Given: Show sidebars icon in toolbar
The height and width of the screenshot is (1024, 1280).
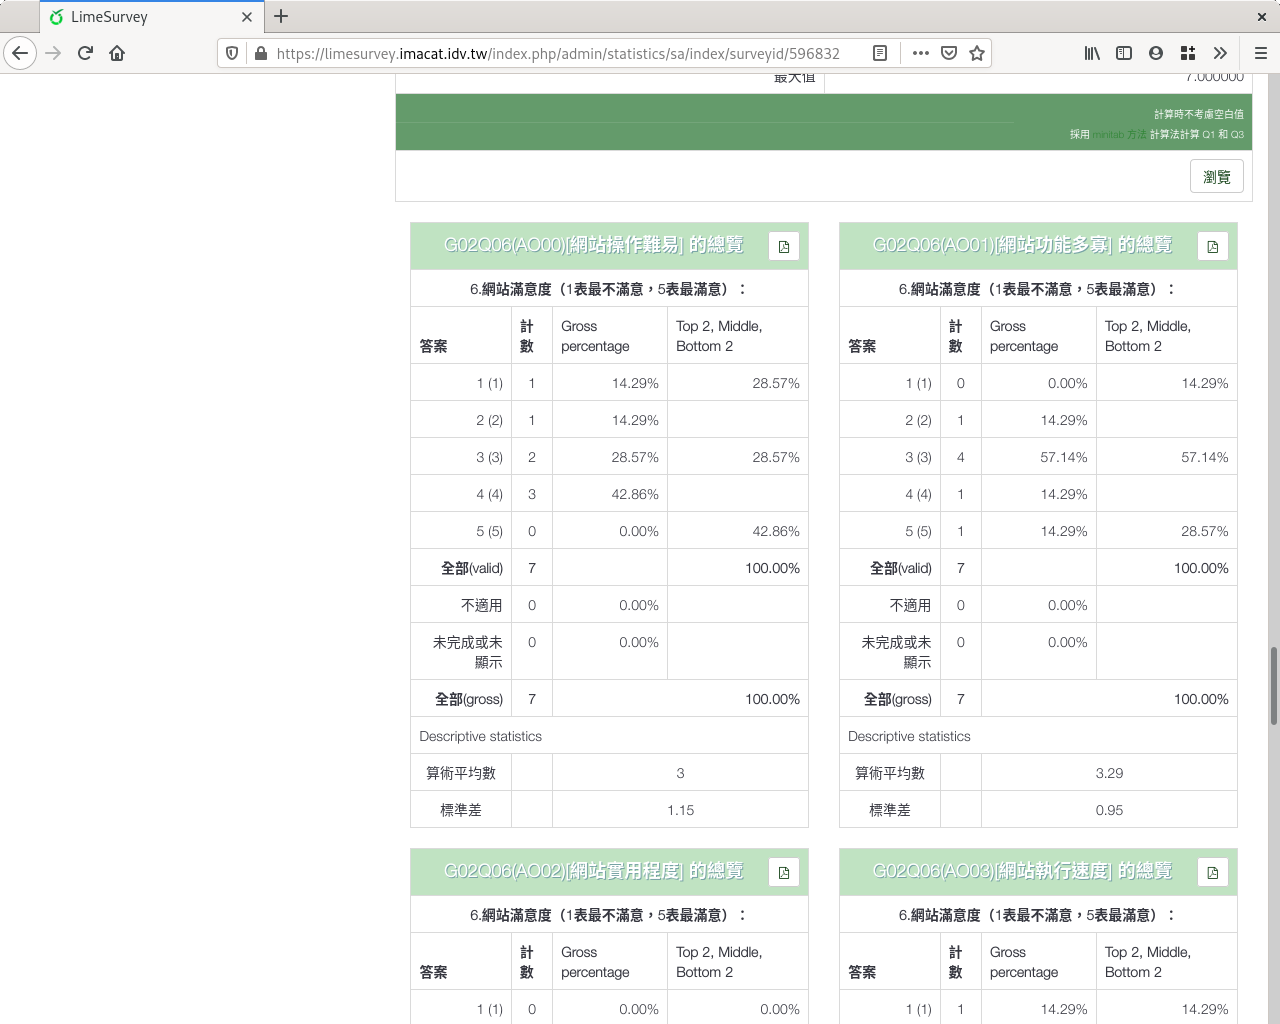Looking at the screenshot, I should click(x=1124, y=53).
